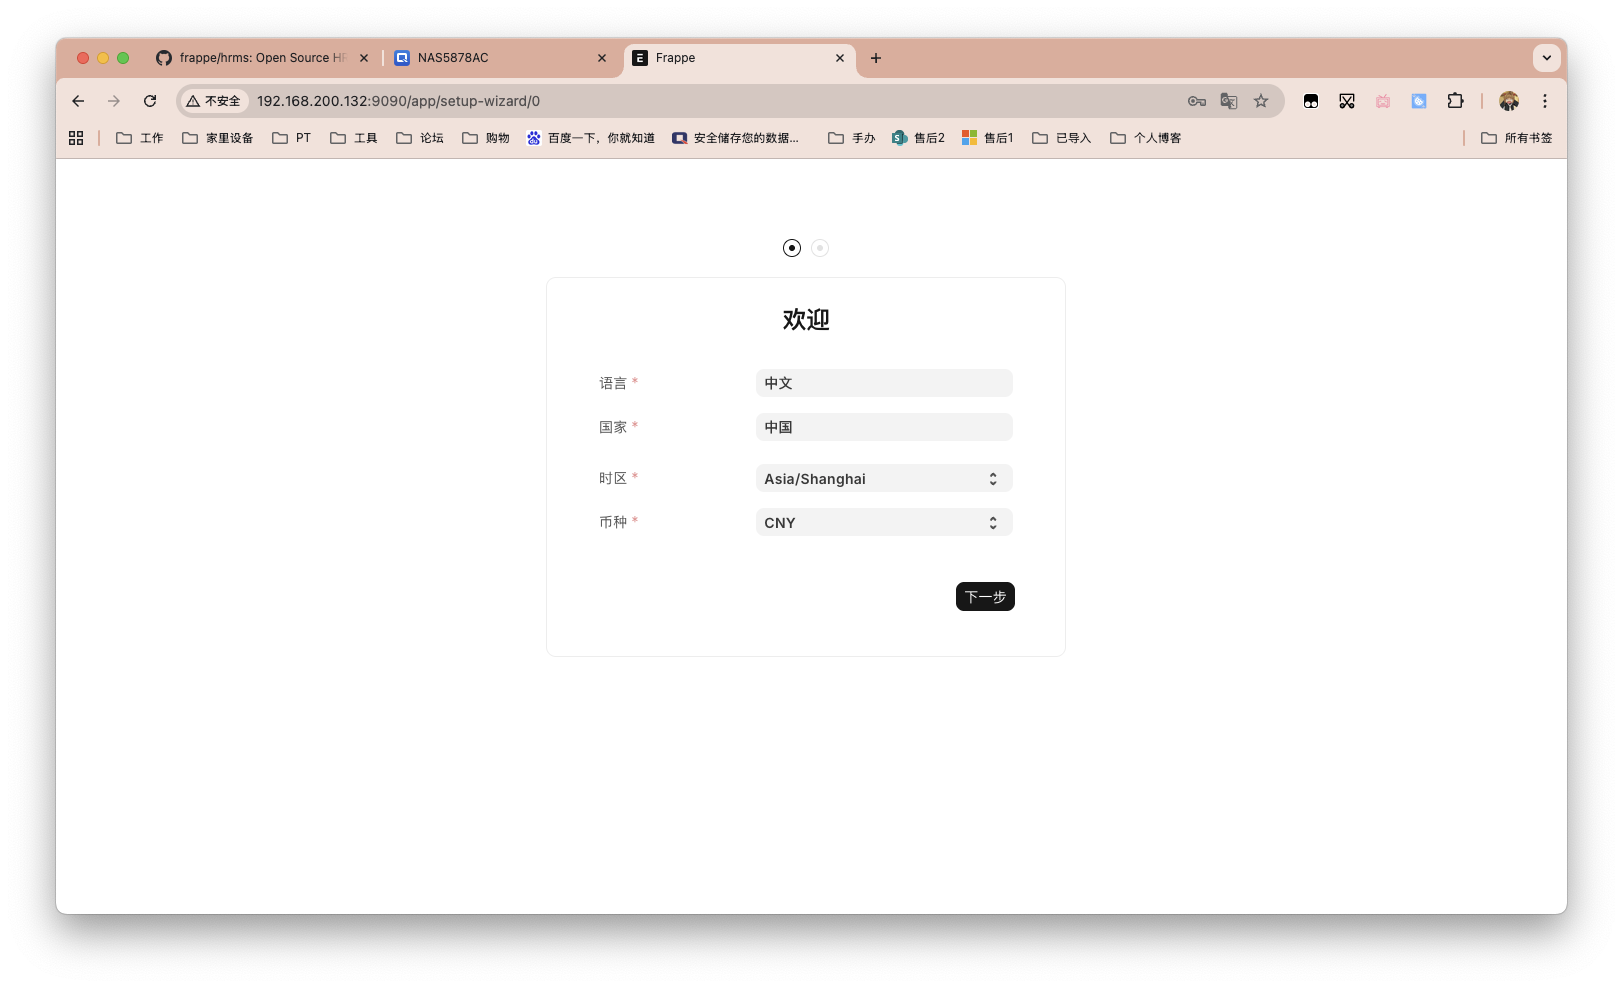This screenshot has height=988, width=1623.
Task: Reload the setup wizard page
Action: pyautogui.click(x=150, y=101)
